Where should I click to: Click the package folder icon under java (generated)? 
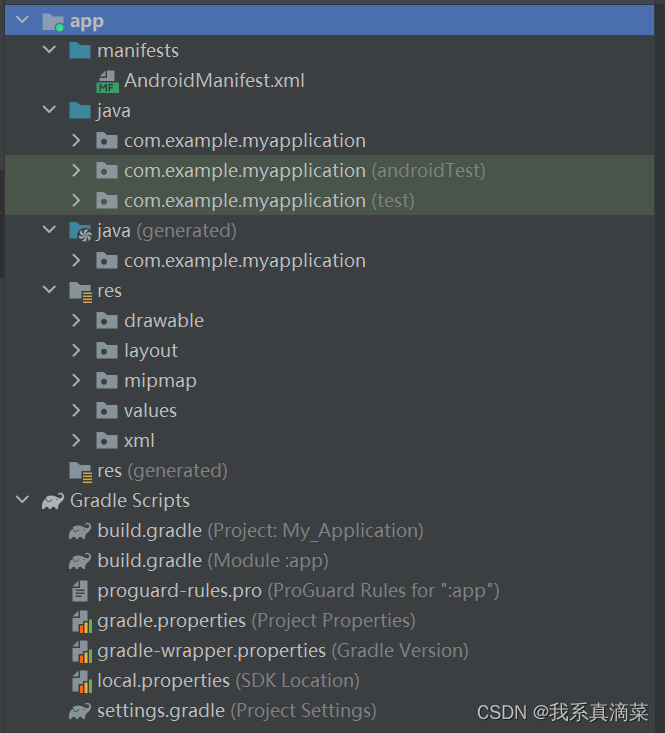(x=107, y=261)
